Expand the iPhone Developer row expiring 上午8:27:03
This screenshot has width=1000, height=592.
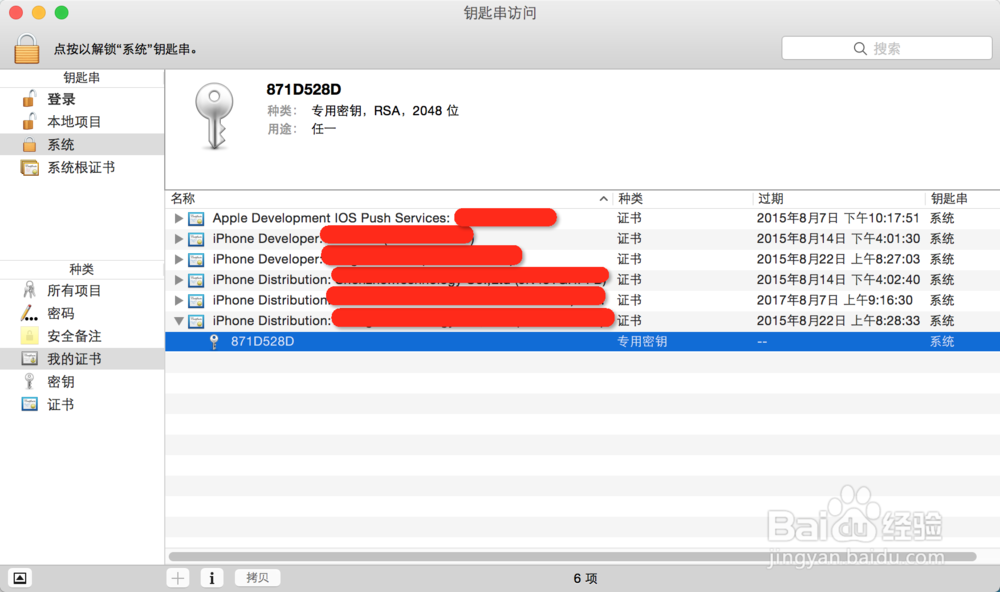tap(179, 259)
